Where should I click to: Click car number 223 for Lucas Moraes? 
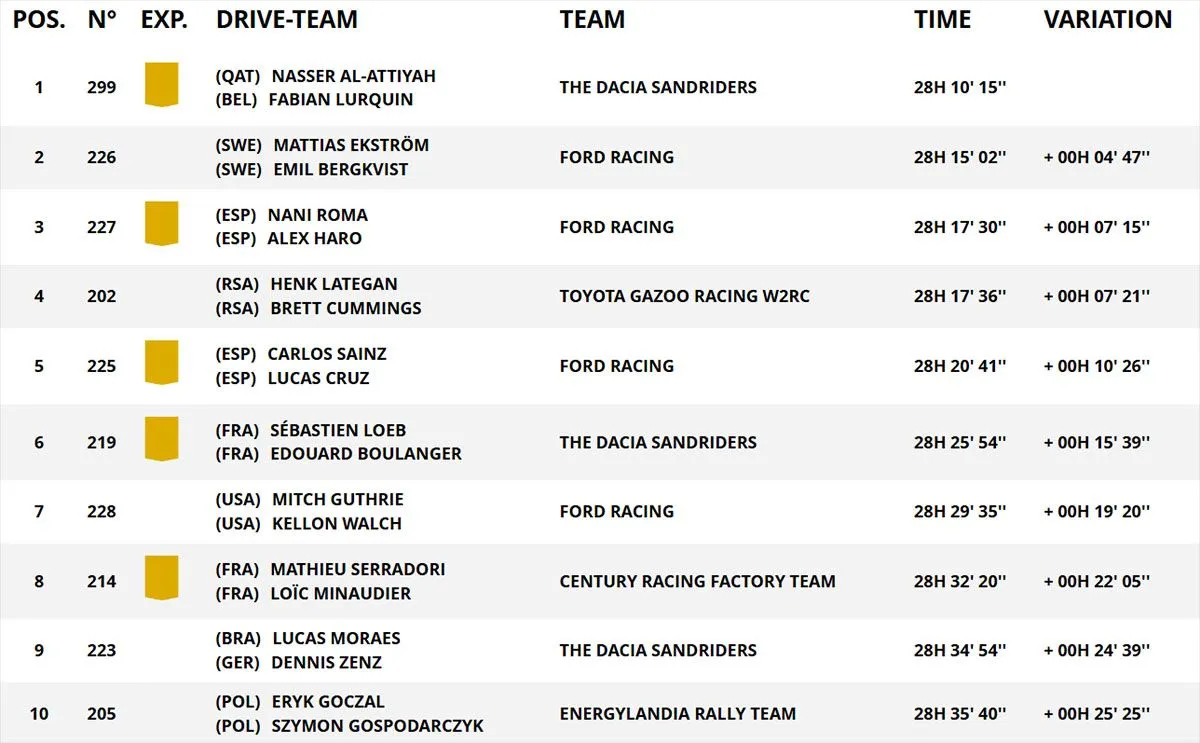coord(101,650)
